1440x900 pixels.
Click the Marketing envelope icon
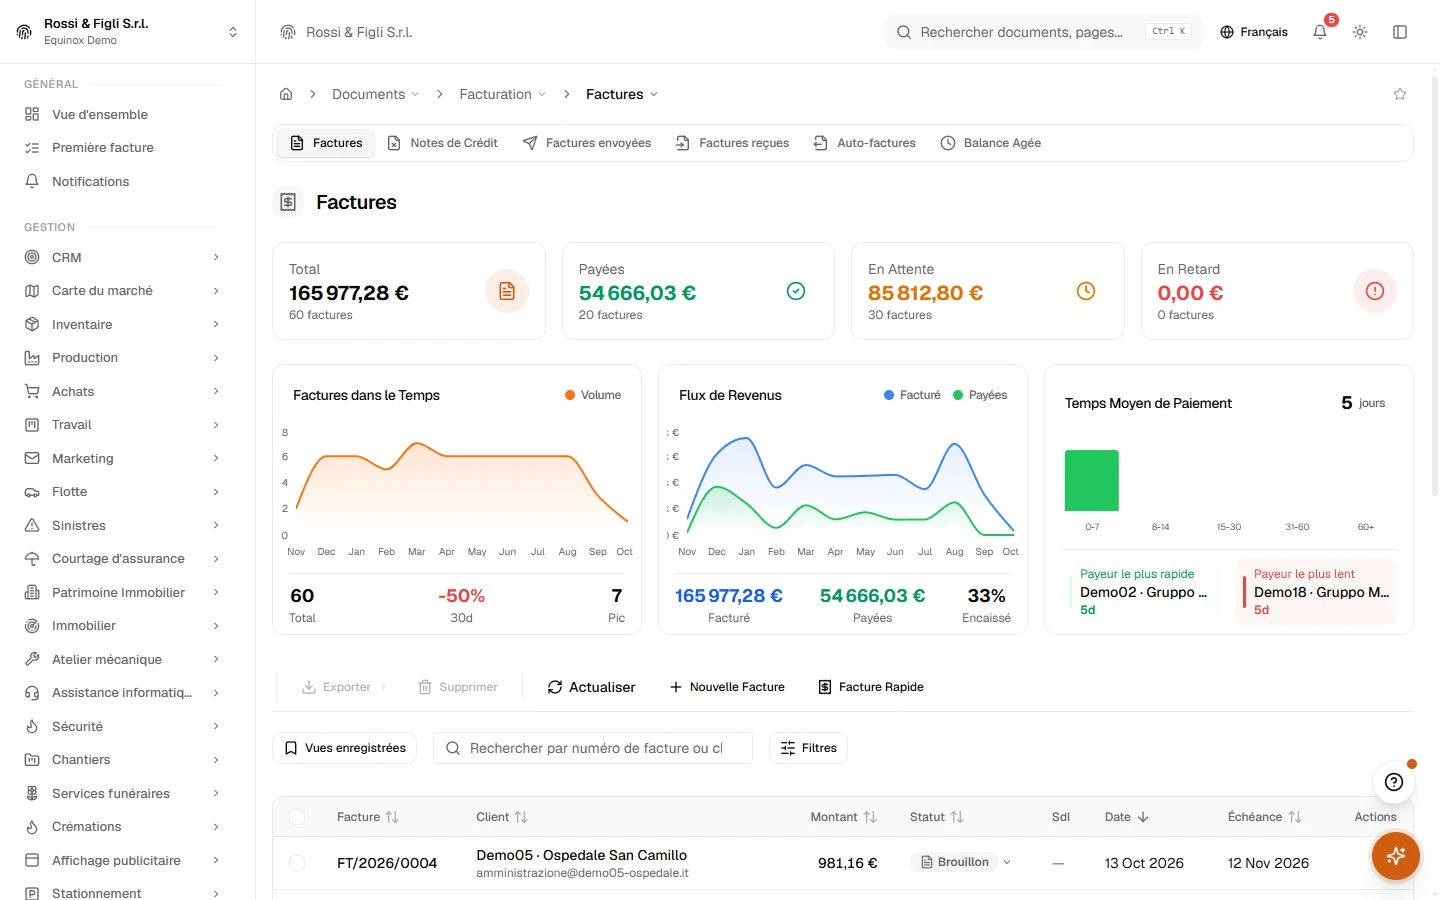coord(32,458)
